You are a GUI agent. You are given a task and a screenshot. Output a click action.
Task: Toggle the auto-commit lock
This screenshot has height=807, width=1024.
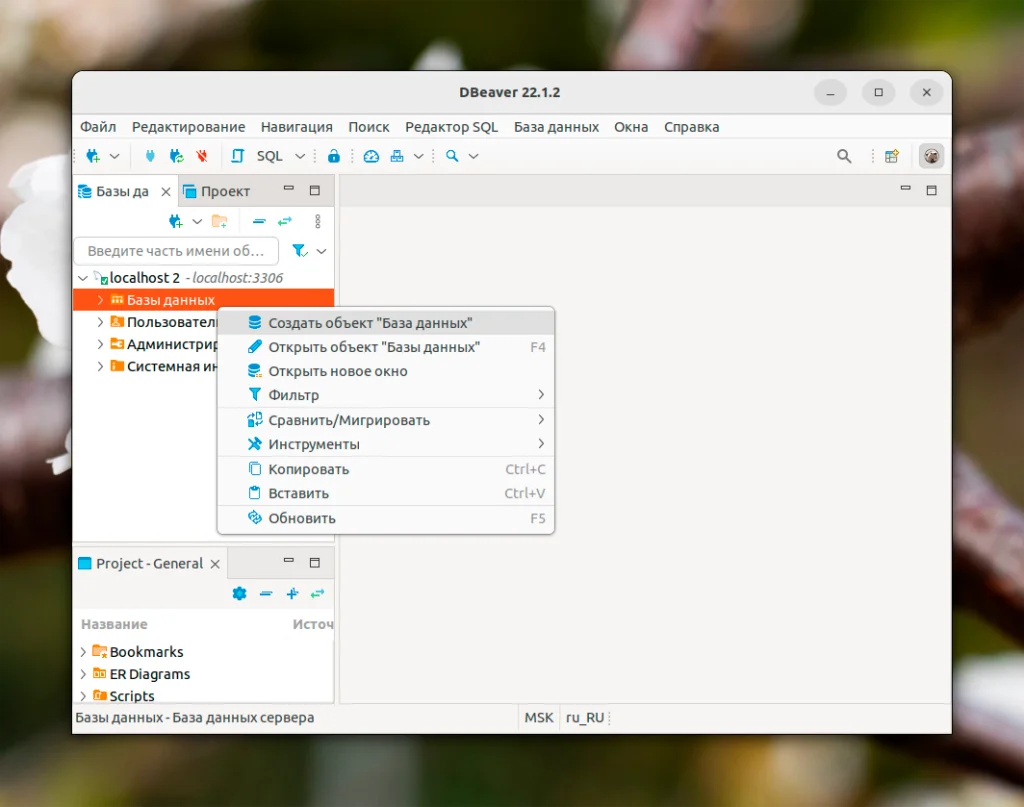point(334,155)
